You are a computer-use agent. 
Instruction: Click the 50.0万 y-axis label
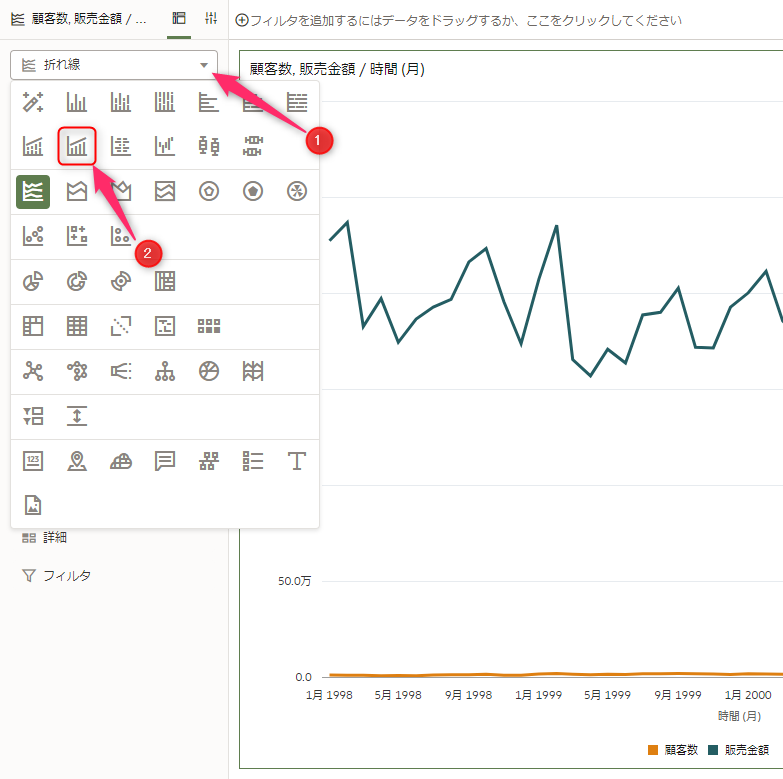pyautogui.click(x=295, y=581)
